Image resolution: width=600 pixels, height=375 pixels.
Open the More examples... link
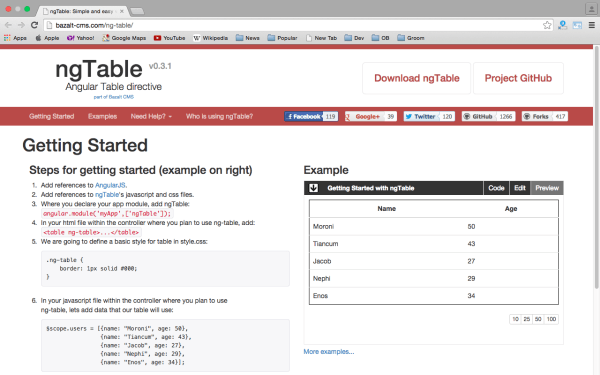(x=329, y=352)
